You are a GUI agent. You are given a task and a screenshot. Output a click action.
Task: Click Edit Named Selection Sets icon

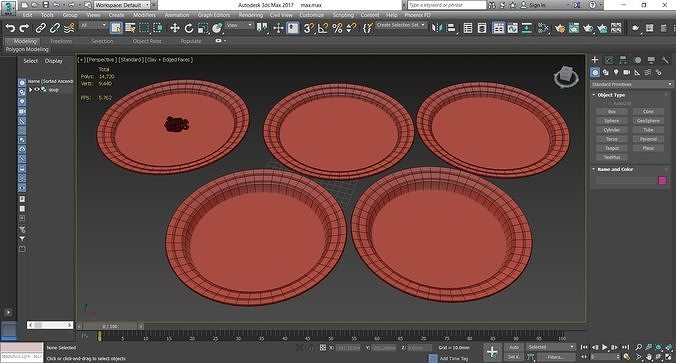coord(367,28)
